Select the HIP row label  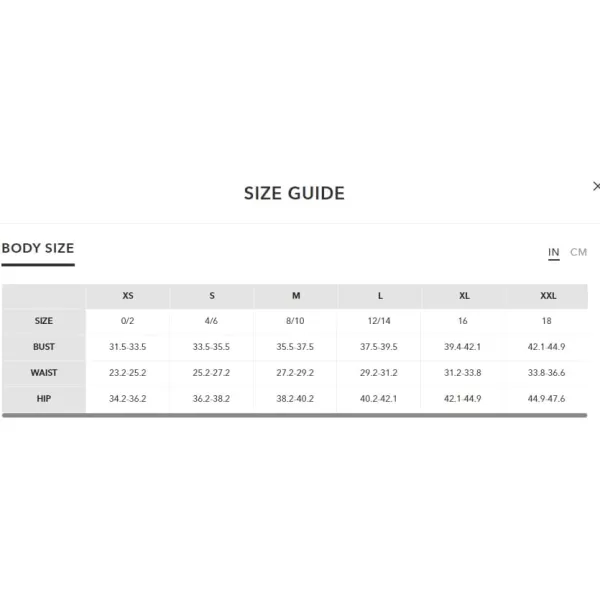(x=44, y=399)
